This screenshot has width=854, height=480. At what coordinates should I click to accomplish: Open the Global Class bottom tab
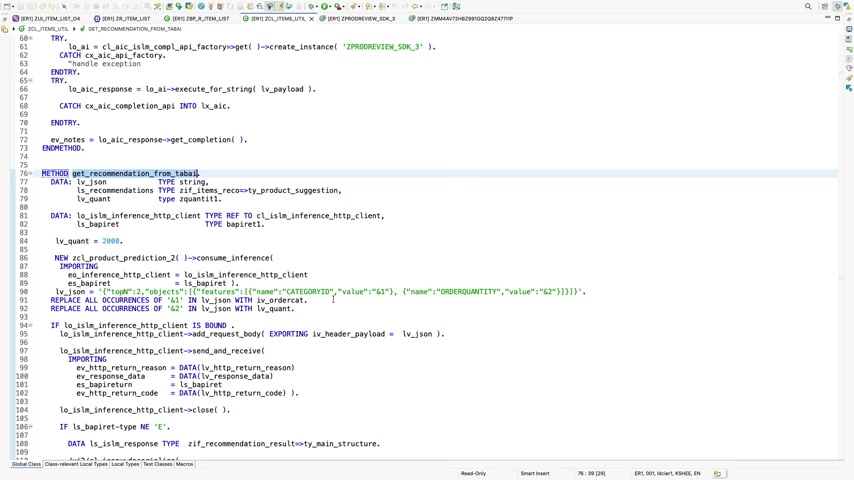(x=26, y=464)
